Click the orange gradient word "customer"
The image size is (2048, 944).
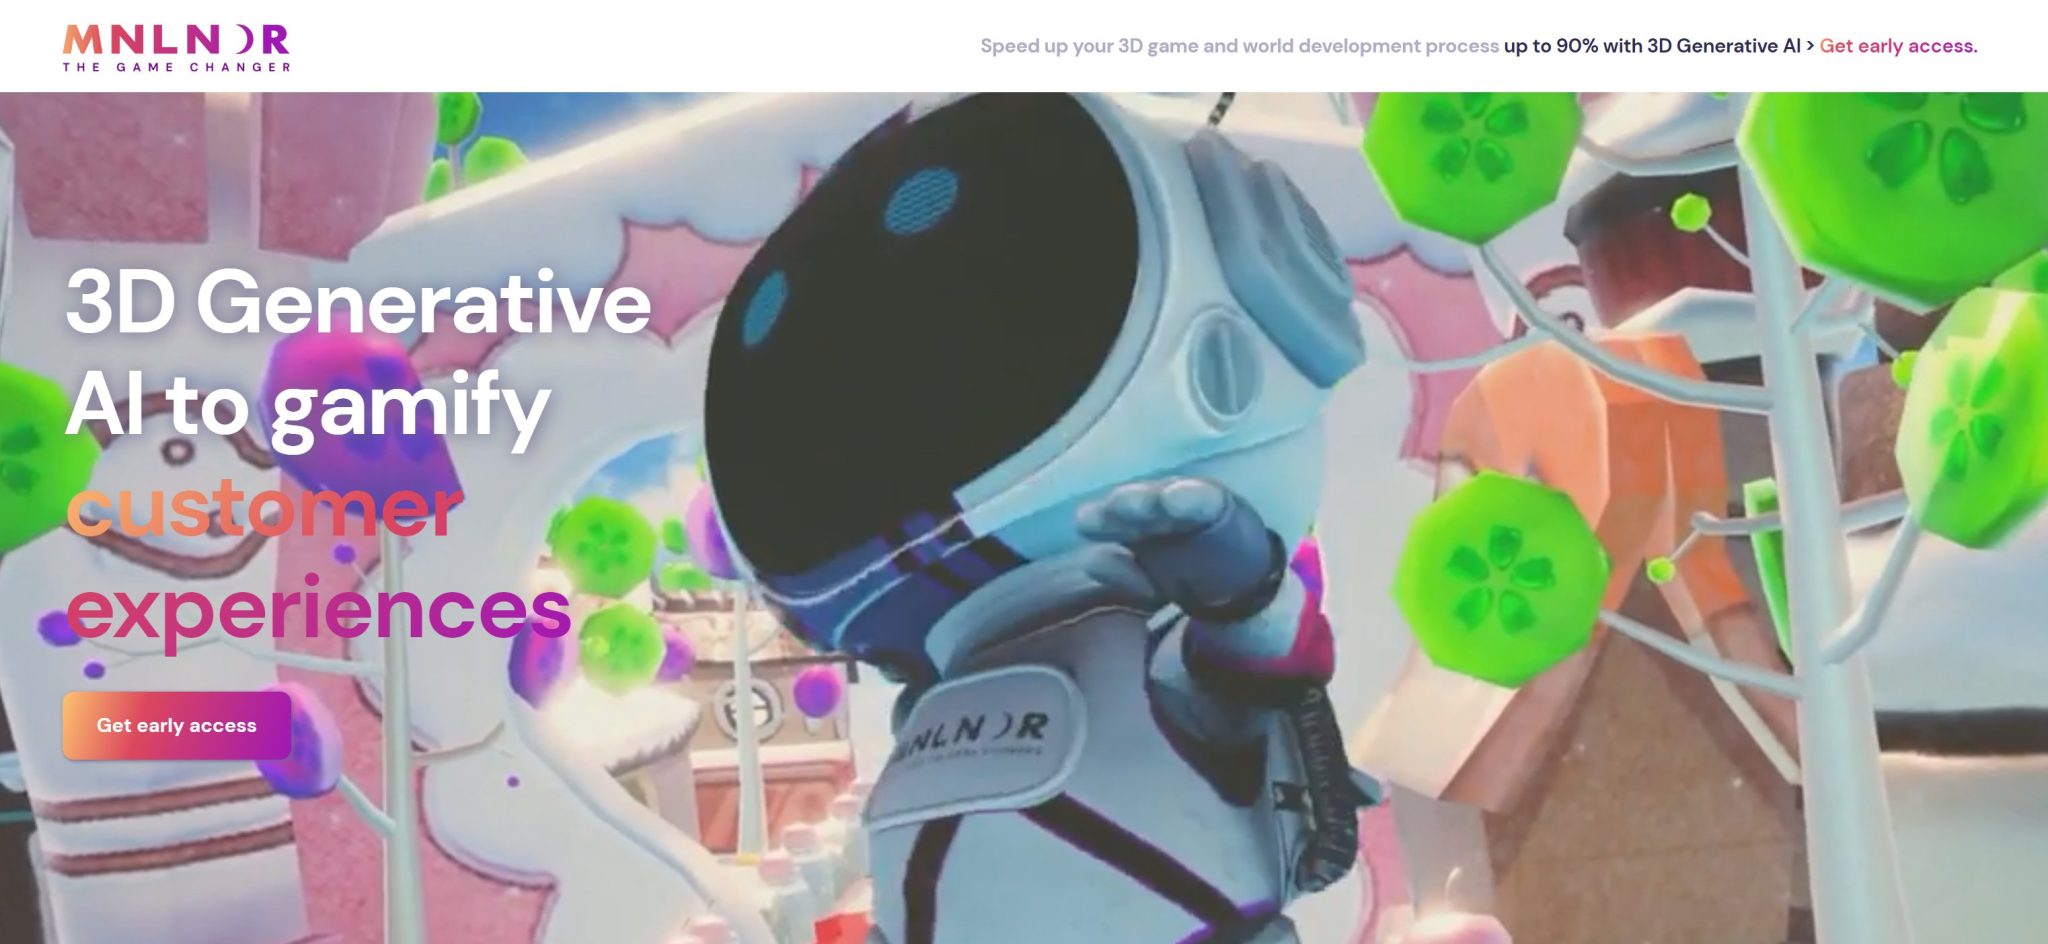coord(264,508)
